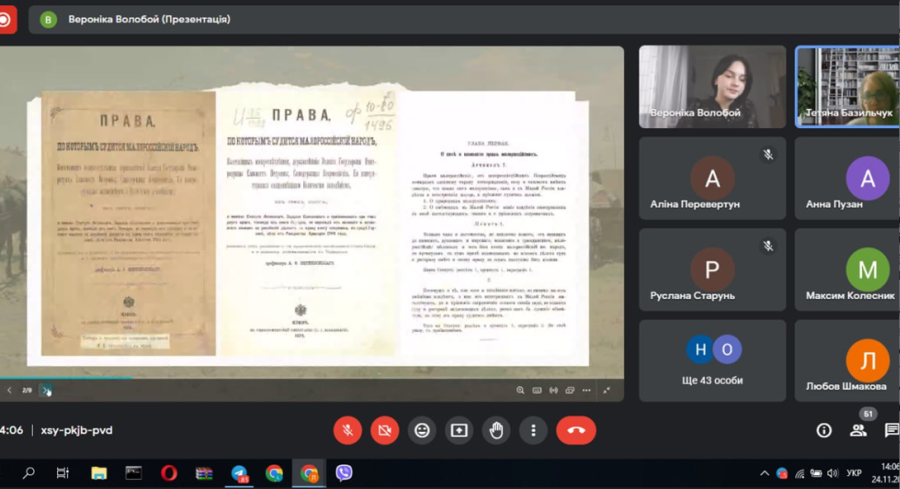Expand hidden system tray icons
This screenshot has width=900, height=489.
765,474
